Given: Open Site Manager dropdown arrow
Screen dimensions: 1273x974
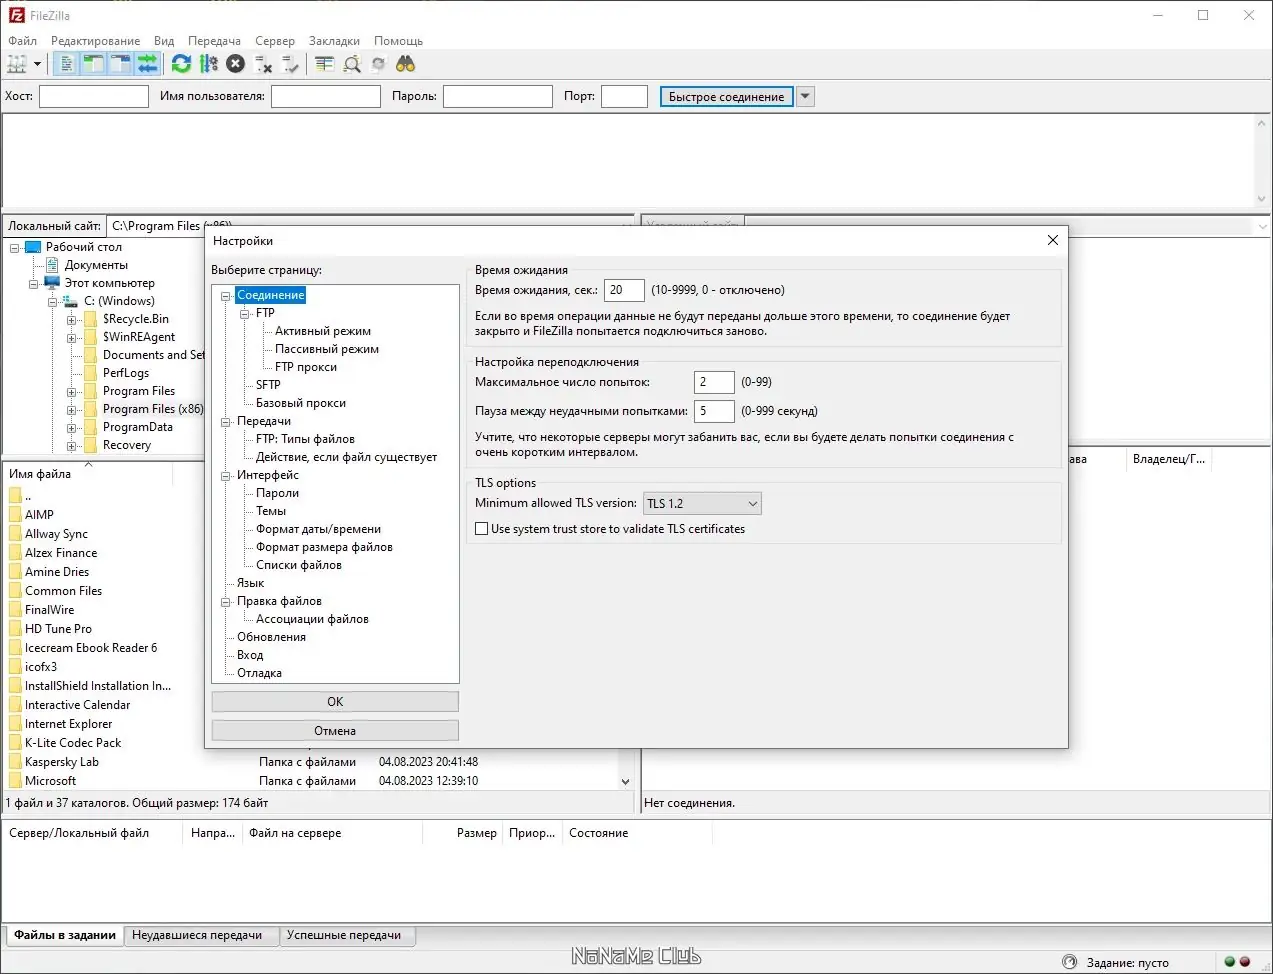Looking at the screenshot, I should pyautogui.click(x=38, y=64).
